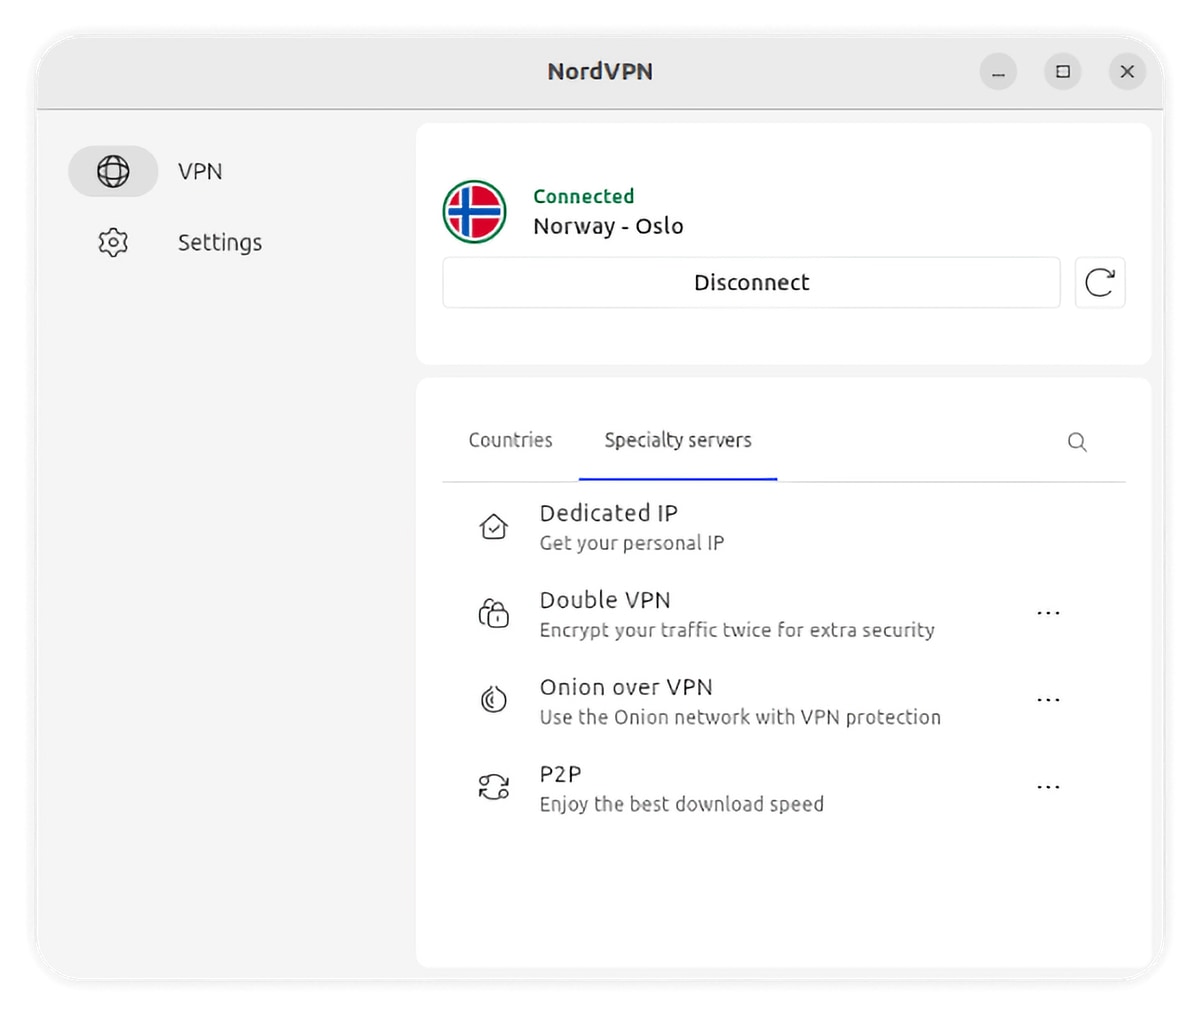Click the Onion over VPN icon

[x=494, y=700]
